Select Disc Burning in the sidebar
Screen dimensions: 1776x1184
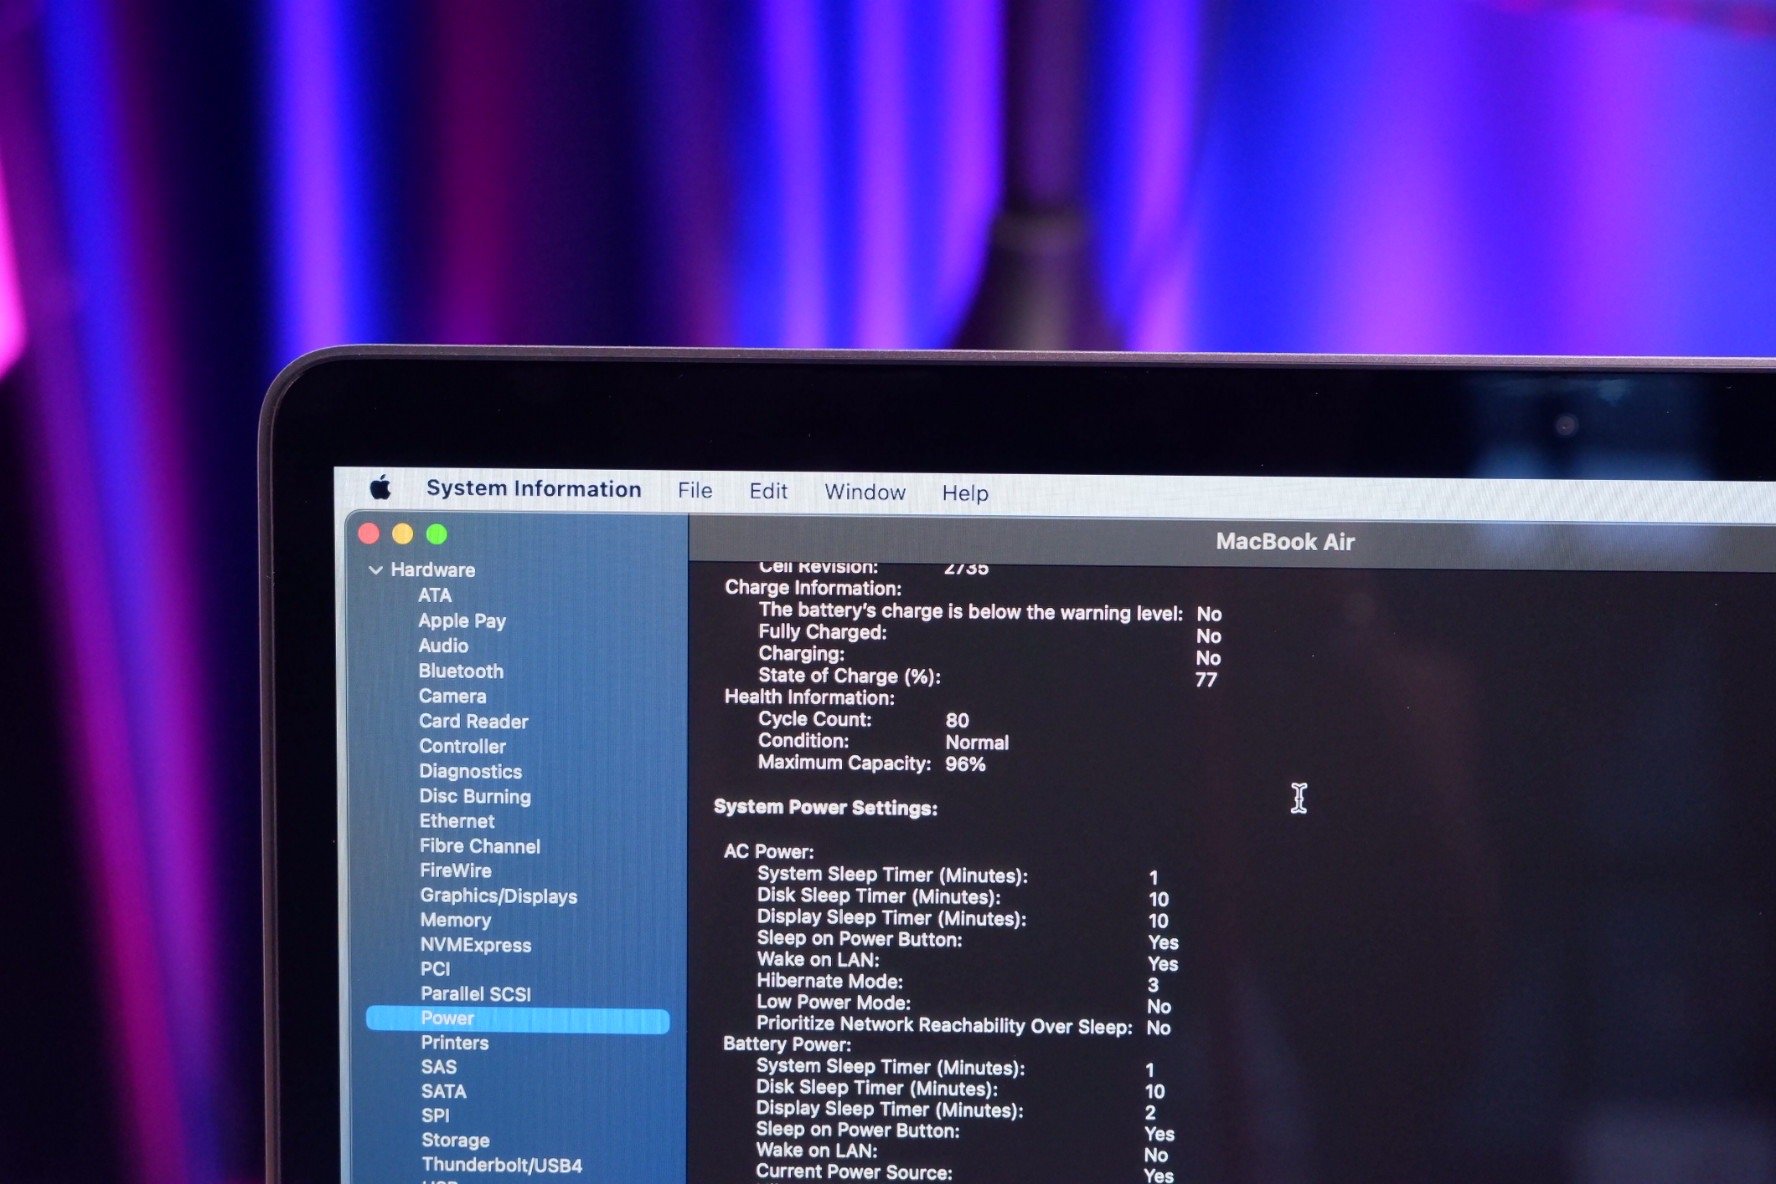coord(475,797)
